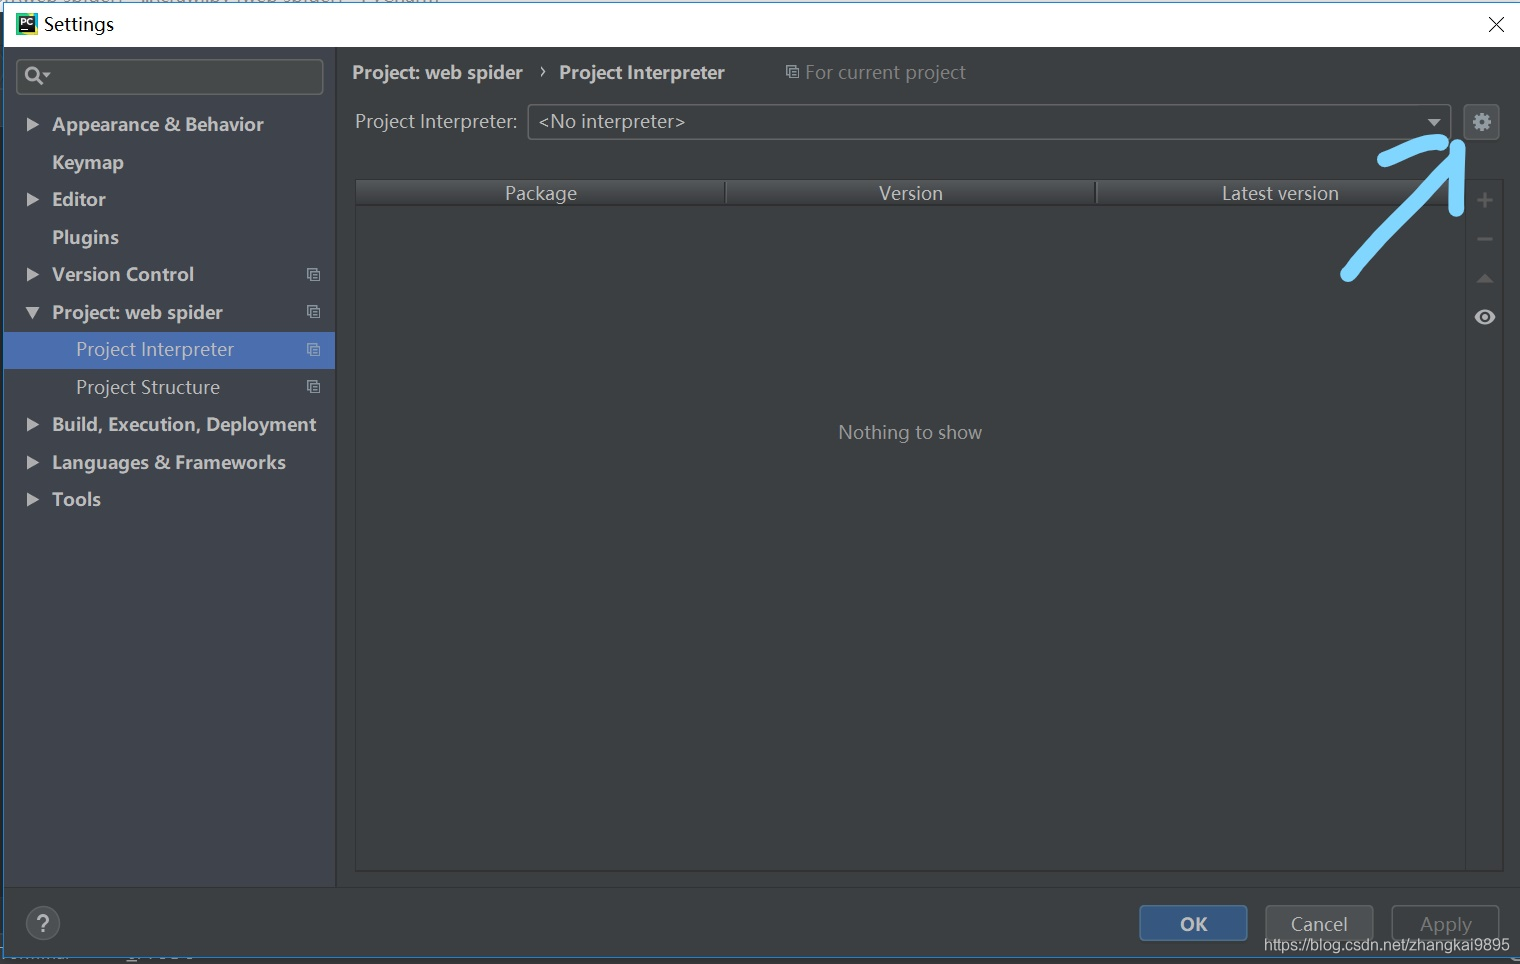Viewport: 1520px width, 964px height.
Task: Click the OK button
Action: coord(1193,923)
